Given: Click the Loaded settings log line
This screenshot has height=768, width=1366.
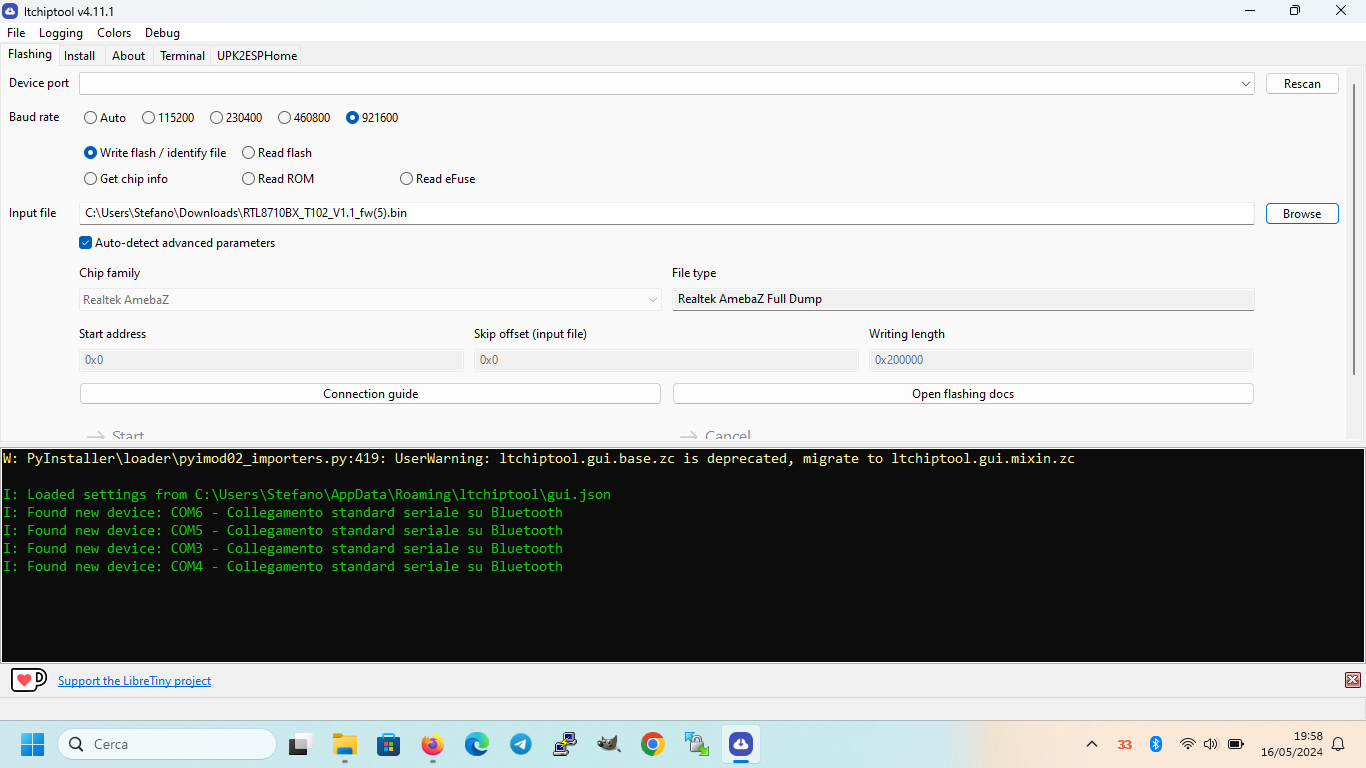Looking at the screenshot, I should pos(307,495).
